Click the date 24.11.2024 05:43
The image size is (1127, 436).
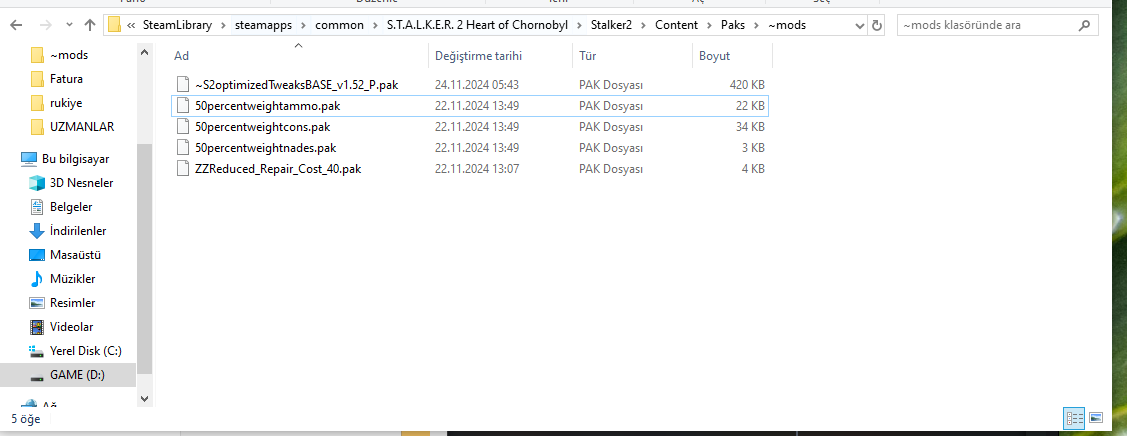(477, 85)
